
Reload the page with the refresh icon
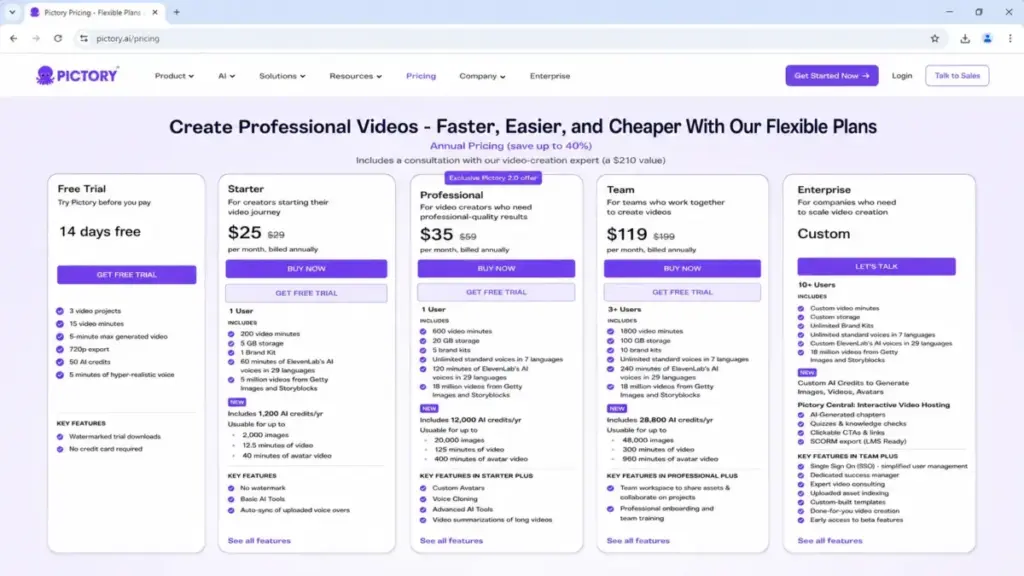pos(58,39)
